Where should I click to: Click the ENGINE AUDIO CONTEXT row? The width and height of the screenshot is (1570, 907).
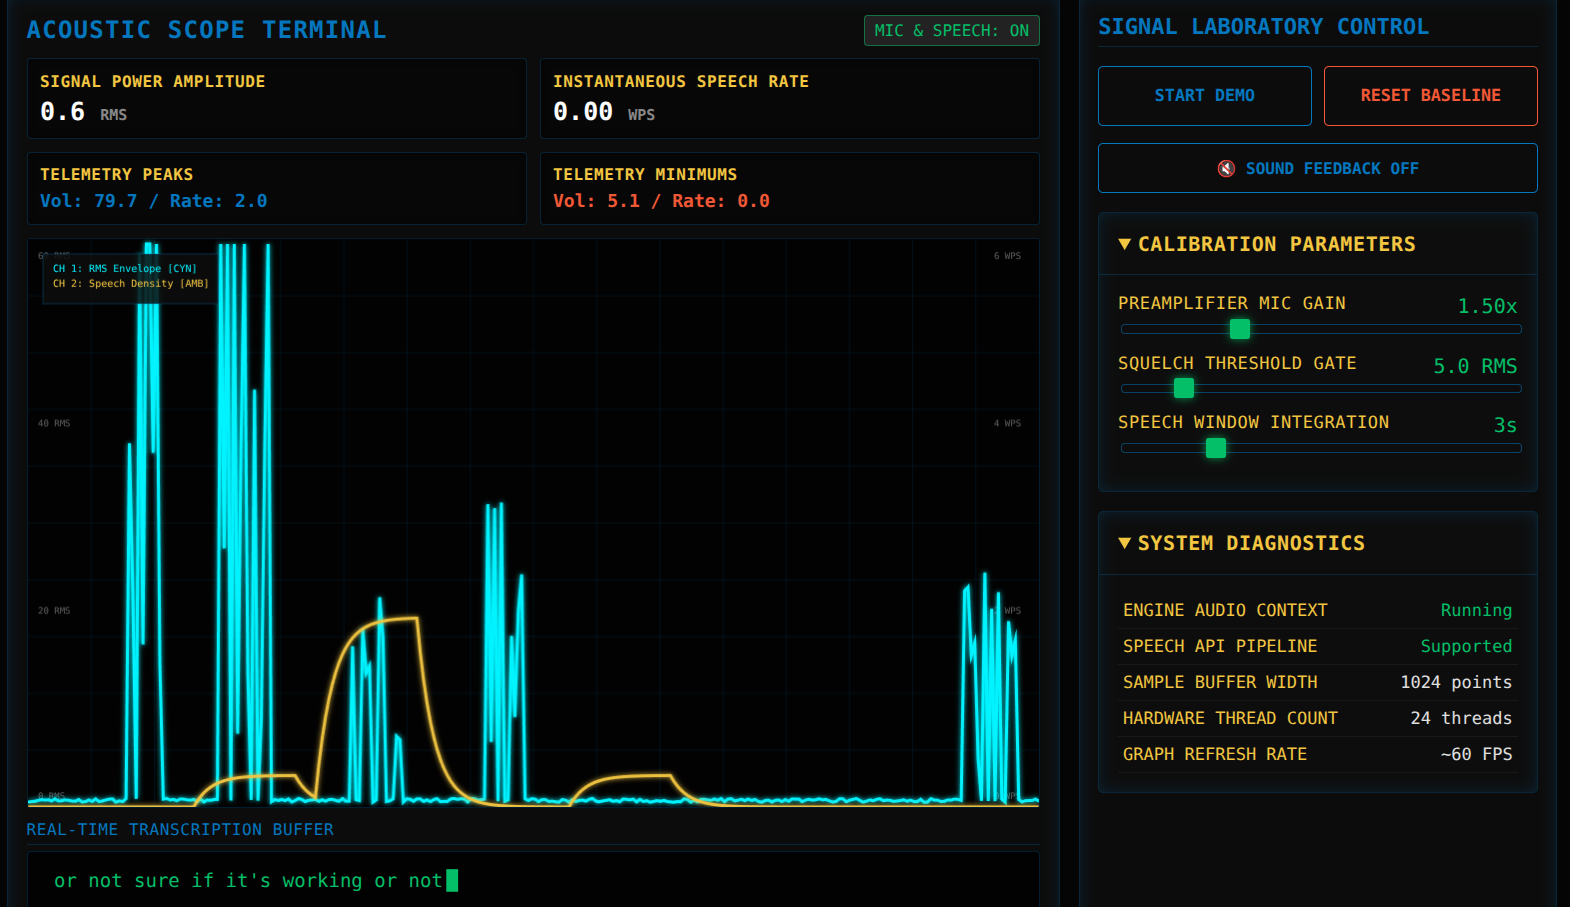(1317, 610)
